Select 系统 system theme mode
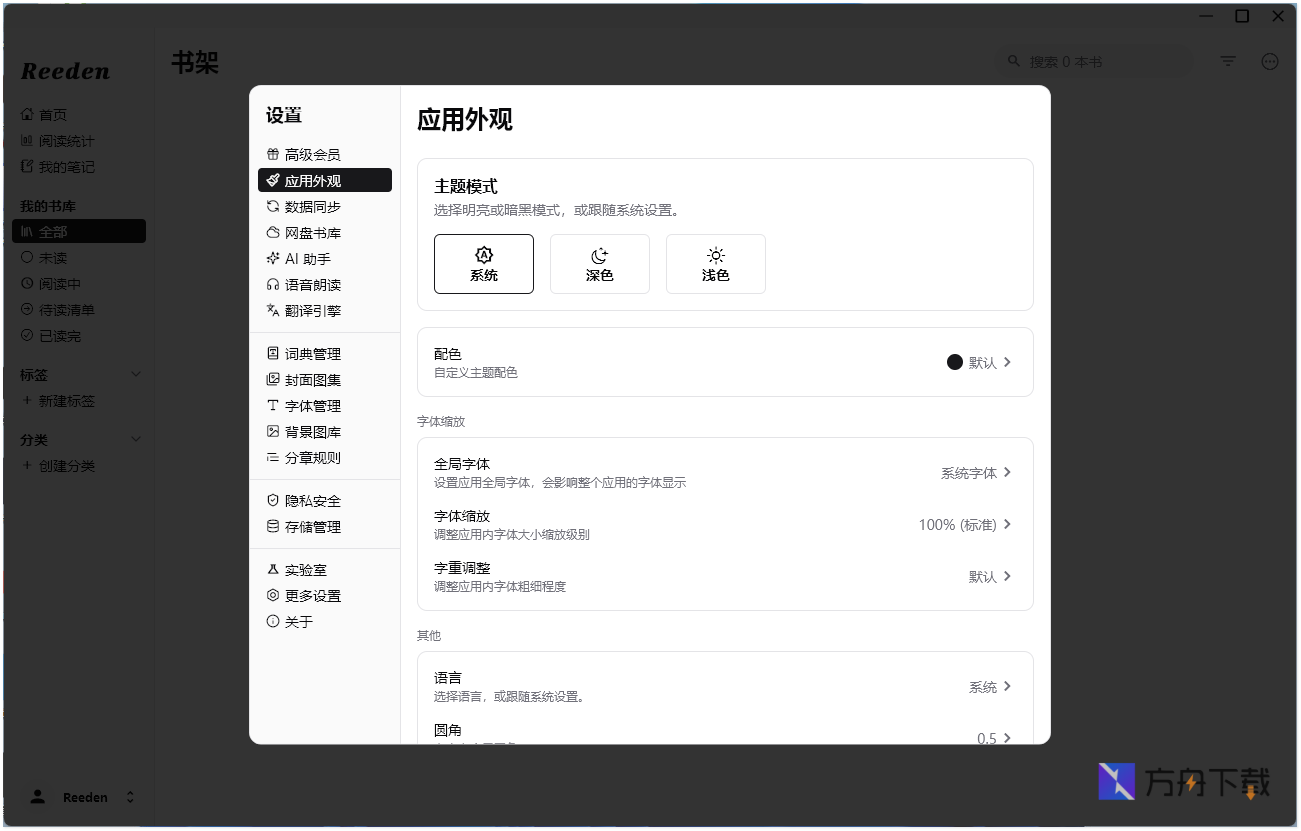1301x831 pixels. tap(484, 264)
